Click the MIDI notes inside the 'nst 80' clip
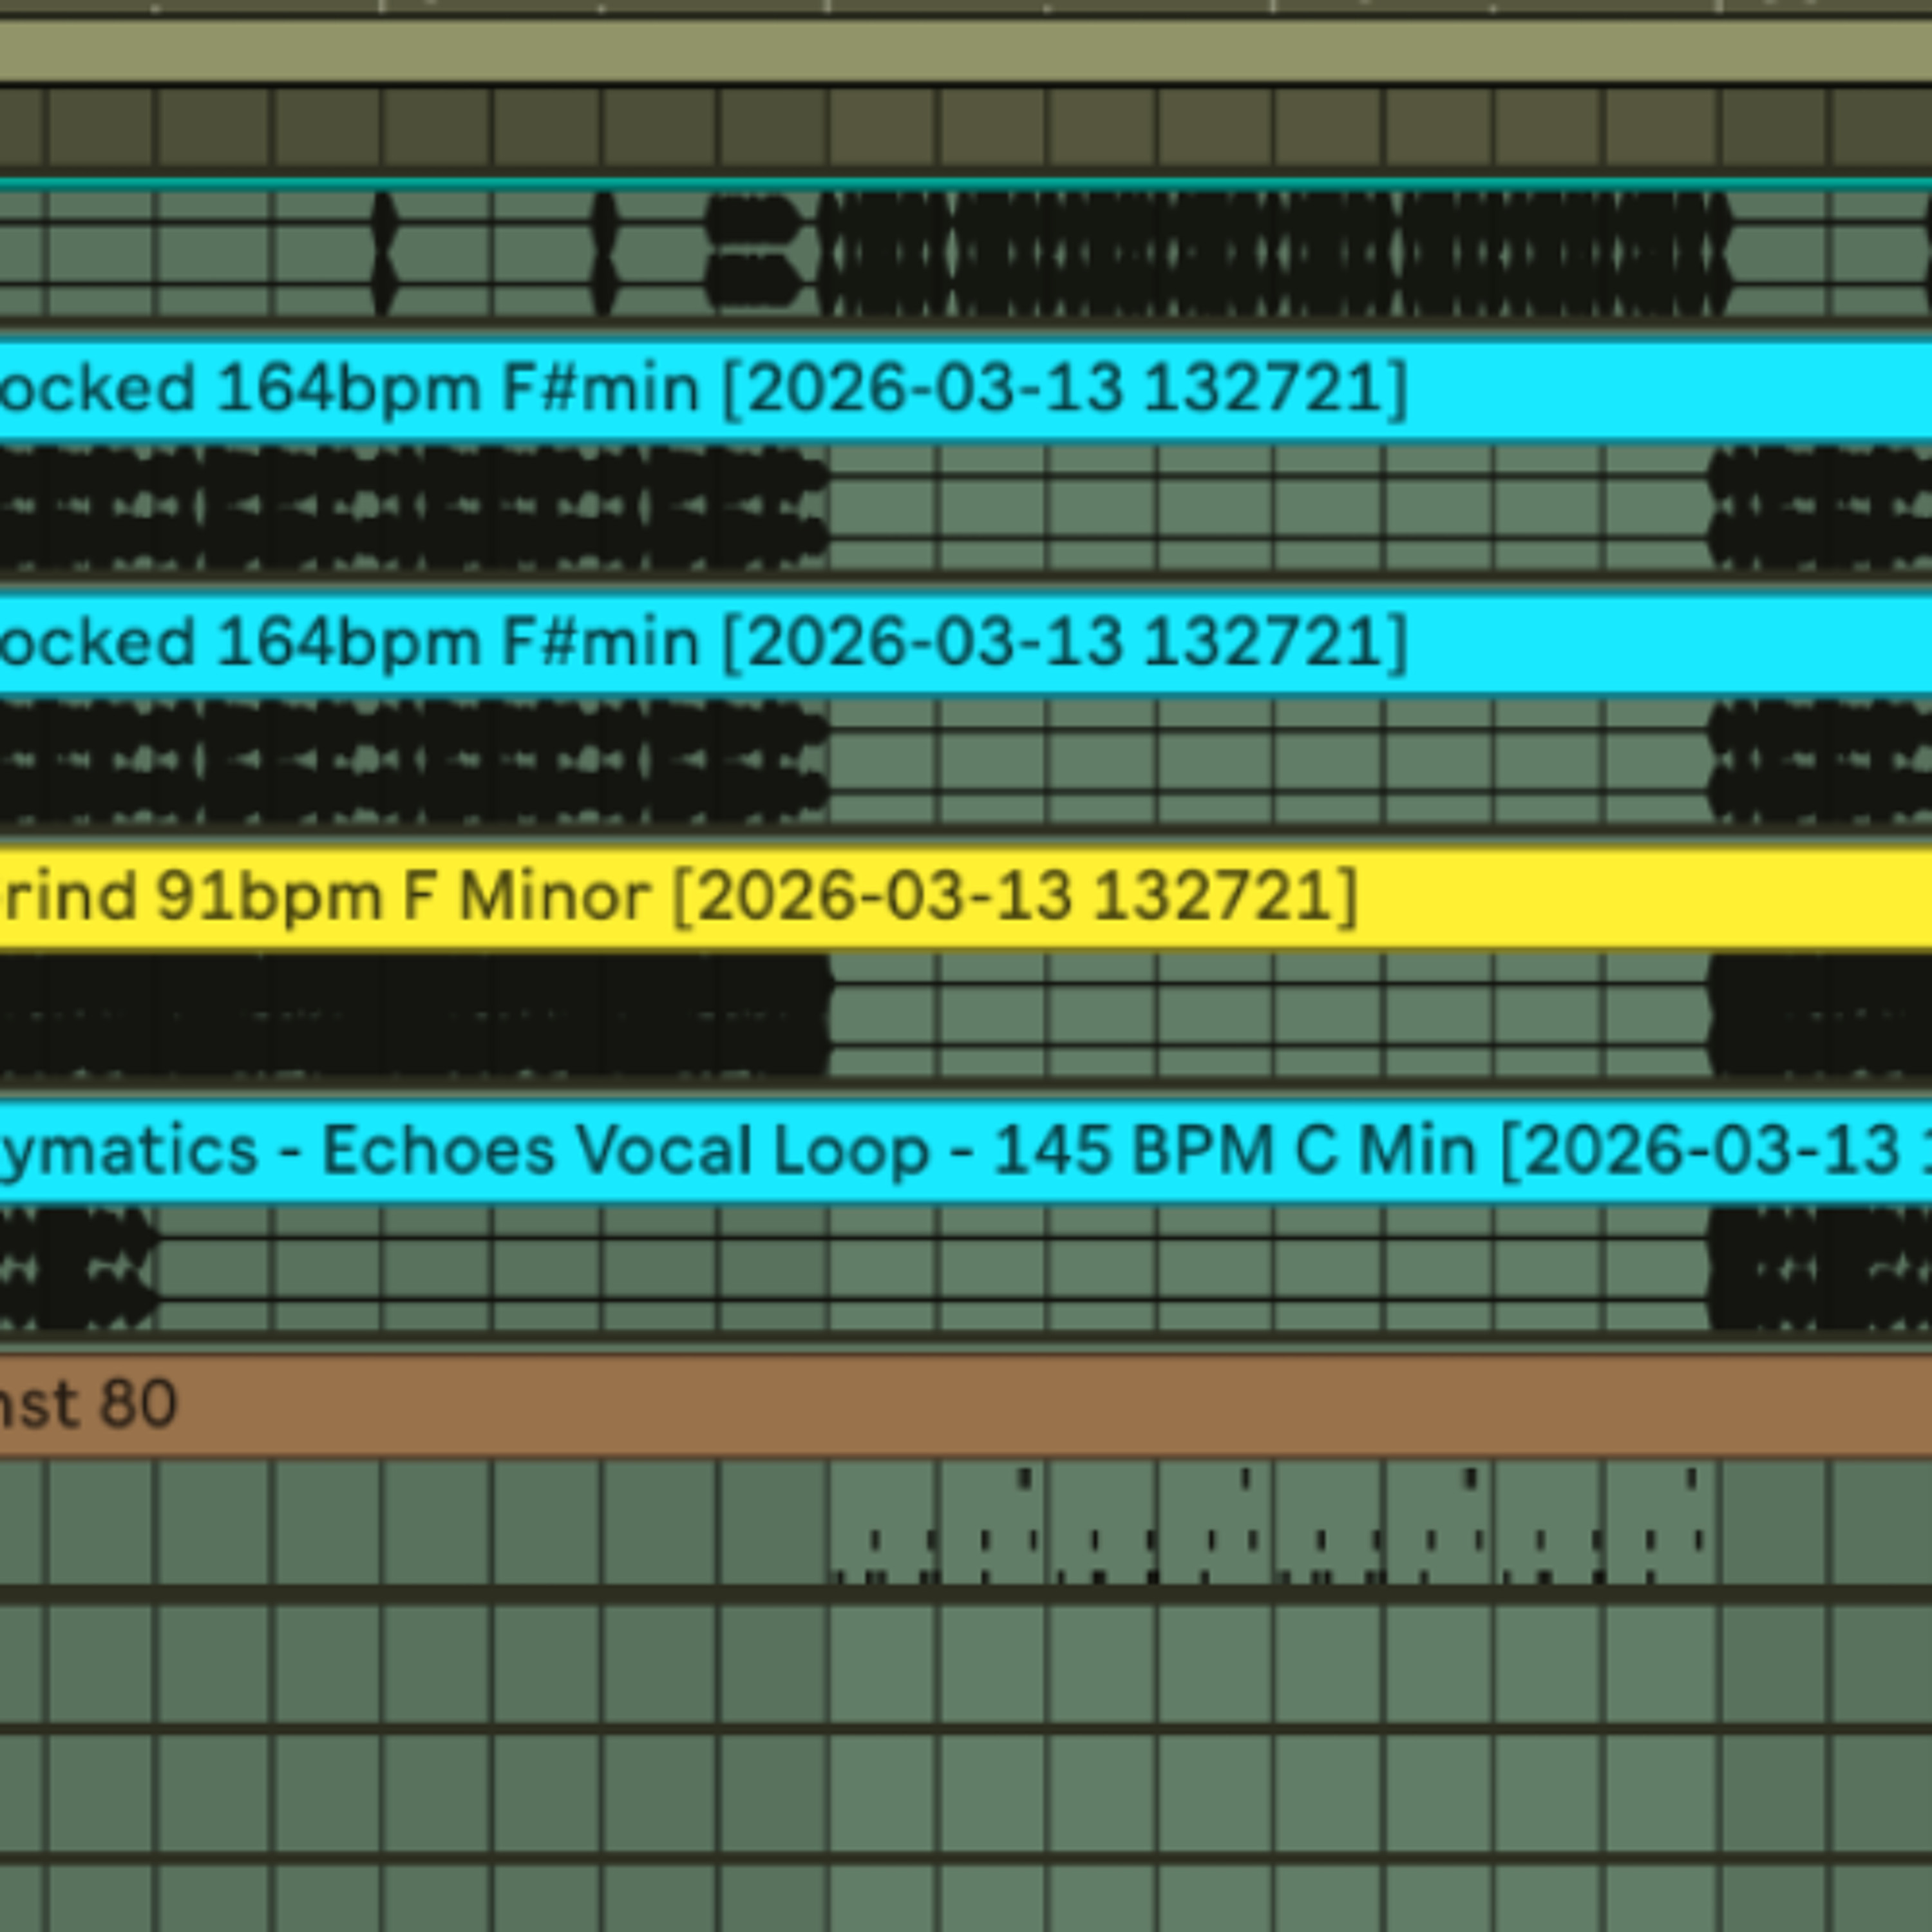1932x1932 pixels. pos(1268,1524)
